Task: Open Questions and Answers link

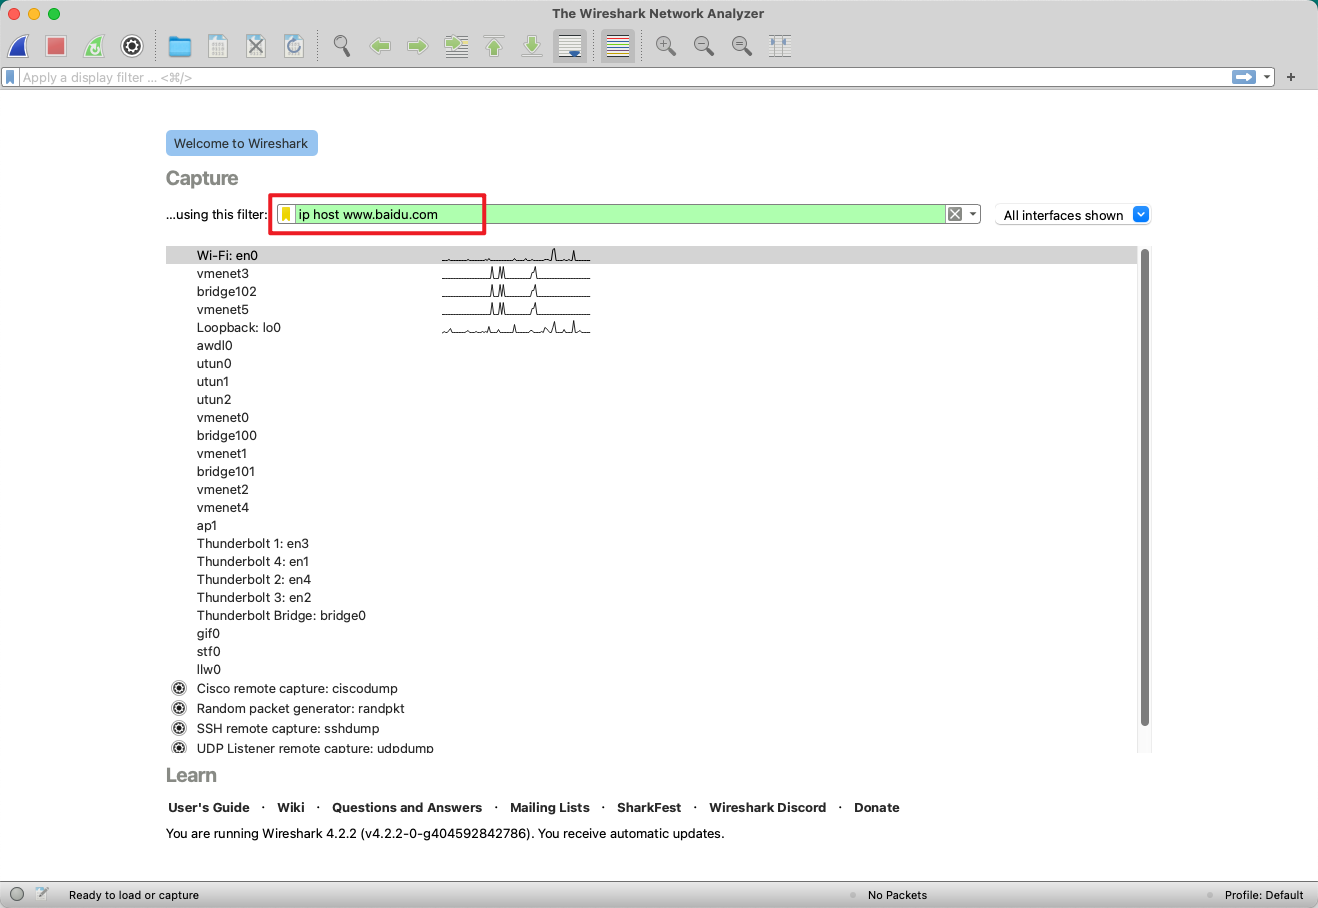Action: click(x=407, y=807)
